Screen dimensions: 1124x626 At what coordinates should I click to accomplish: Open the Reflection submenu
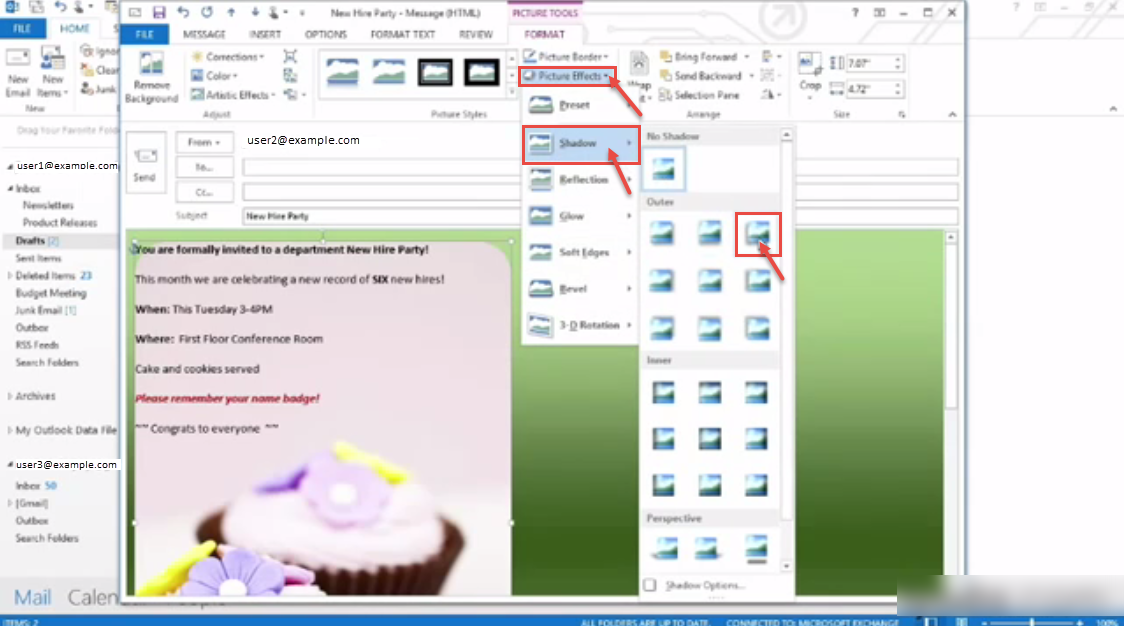tap(583, 180)
